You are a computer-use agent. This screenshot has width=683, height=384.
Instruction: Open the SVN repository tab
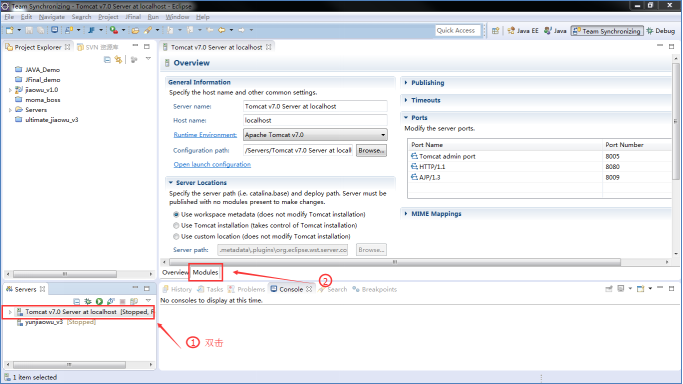coord(98,47)
